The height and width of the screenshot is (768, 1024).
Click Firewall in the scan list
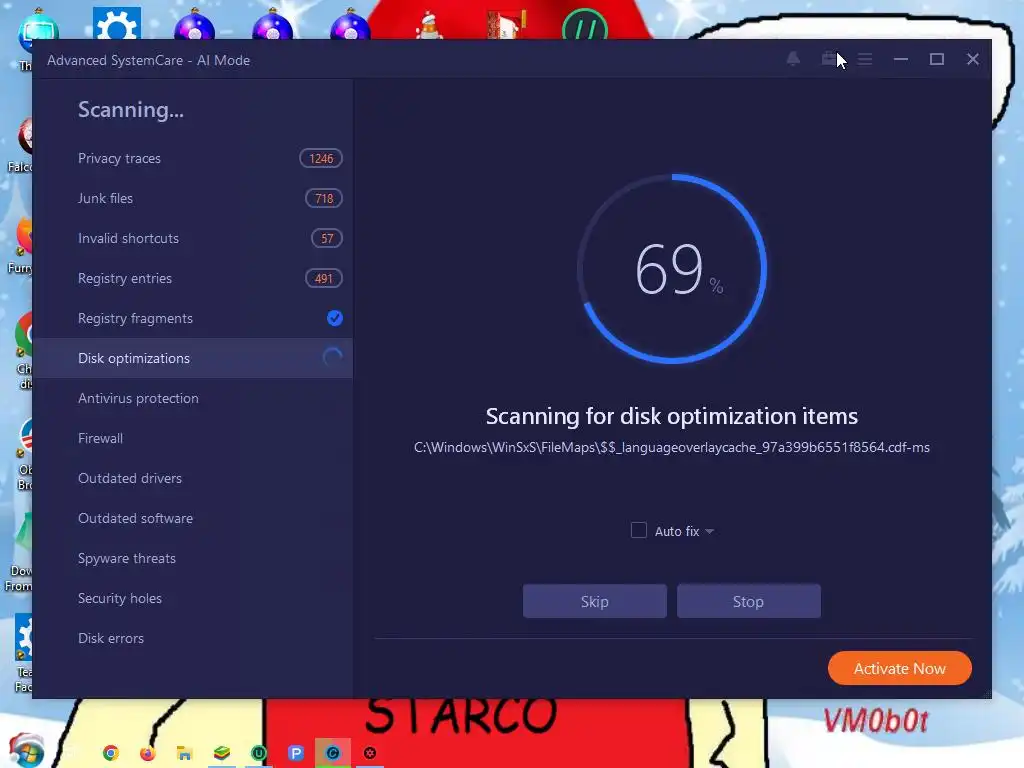pyautogui.click(x=193, y=438)
